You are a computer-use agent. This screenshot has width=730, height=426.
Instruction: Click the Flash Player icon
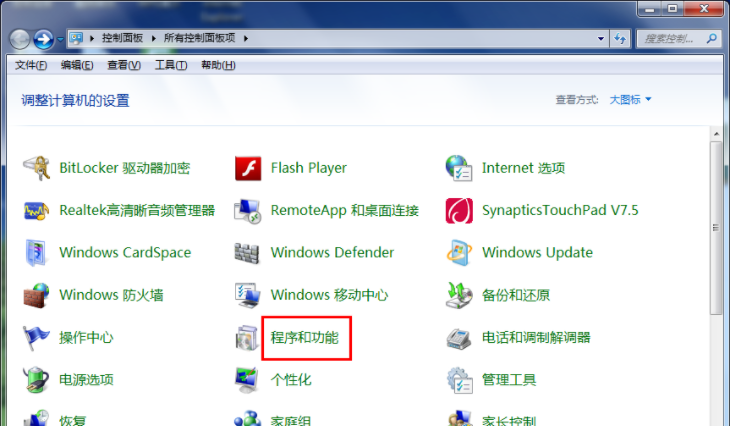coord(248,168)
